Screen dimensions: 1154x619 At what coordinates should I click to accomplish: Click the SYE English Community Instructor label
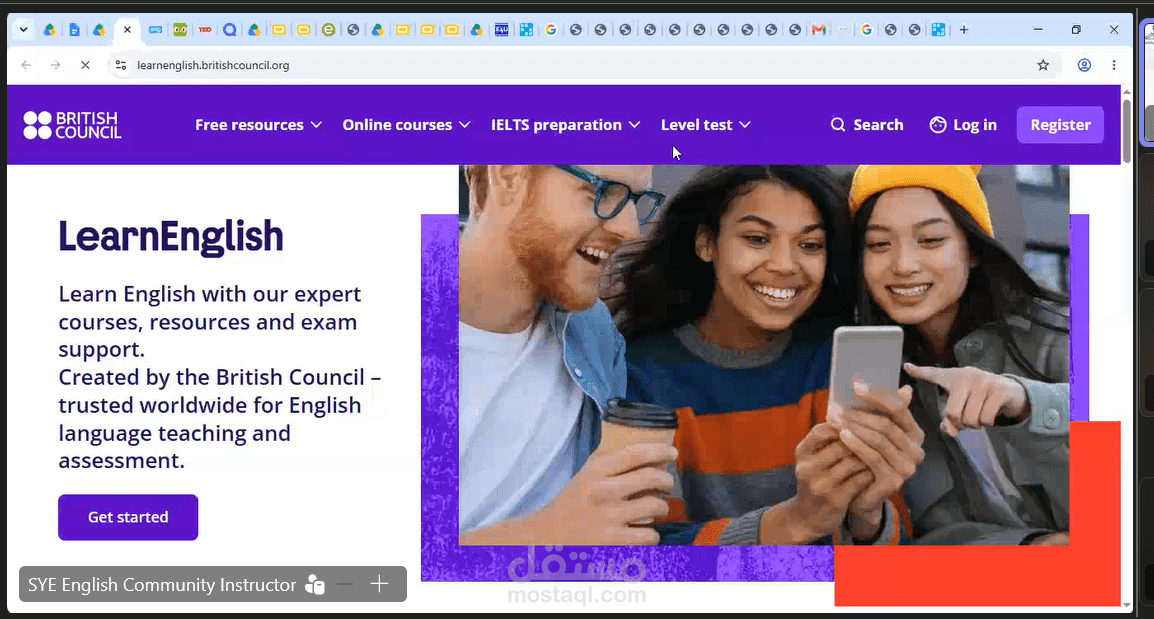tap(162, 584)
